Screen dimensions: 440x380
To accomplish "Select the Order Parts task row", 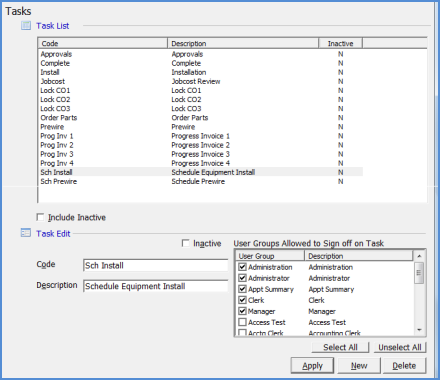I will tap(201, 118).
